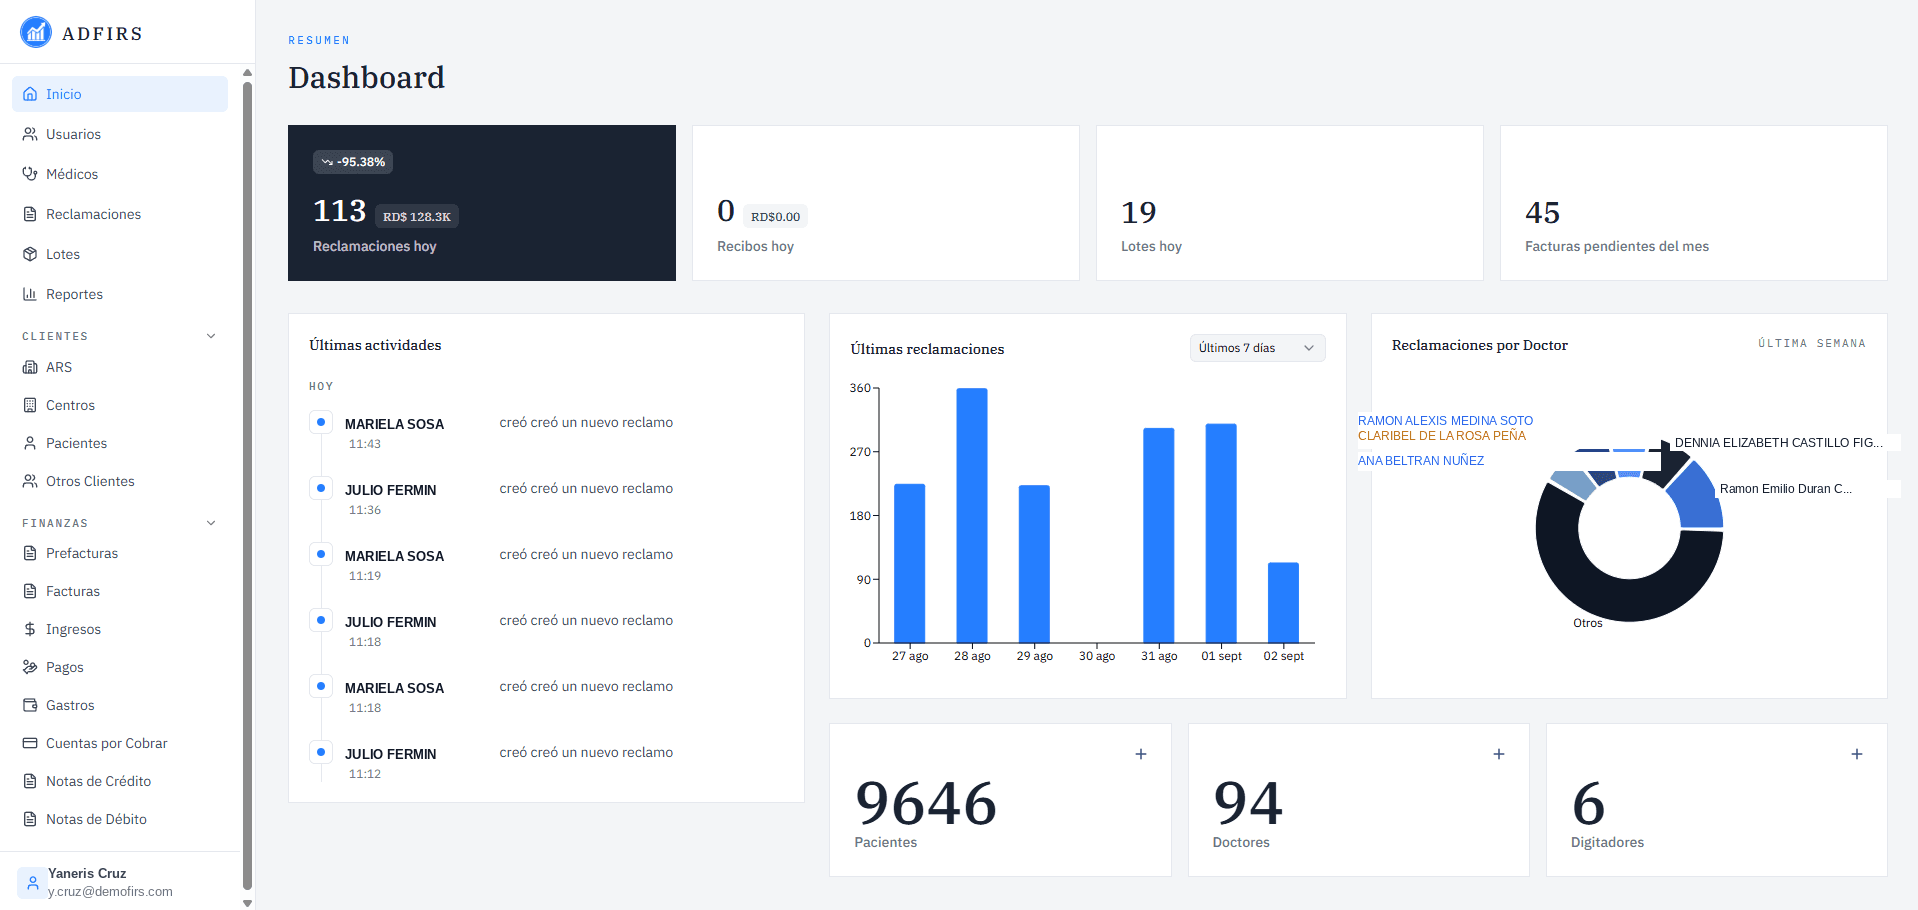Click the Gastros wallet icon
This screenshot has width=1918, height=910.
(30, 705)
